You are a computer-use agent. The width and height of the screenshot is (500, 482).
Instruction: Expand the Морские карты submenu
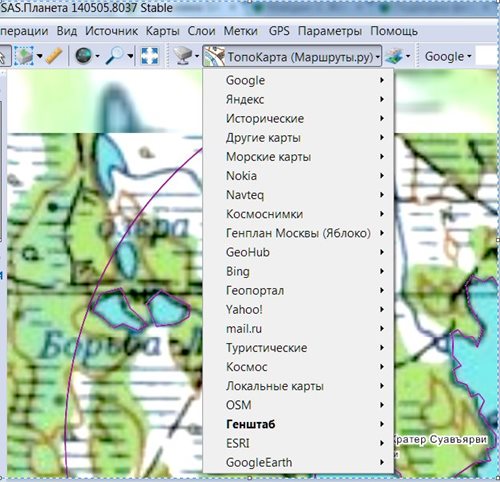[298, 157]
